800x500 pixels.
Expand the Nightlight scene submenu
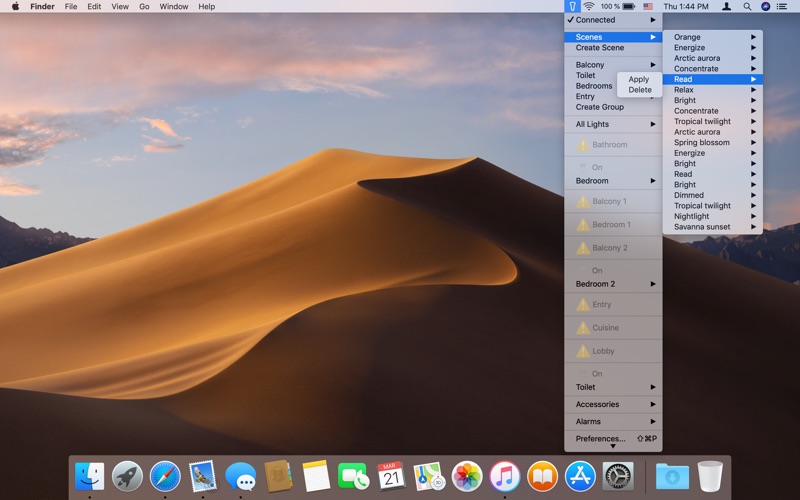pyautogui.click(x=713, y=216)
